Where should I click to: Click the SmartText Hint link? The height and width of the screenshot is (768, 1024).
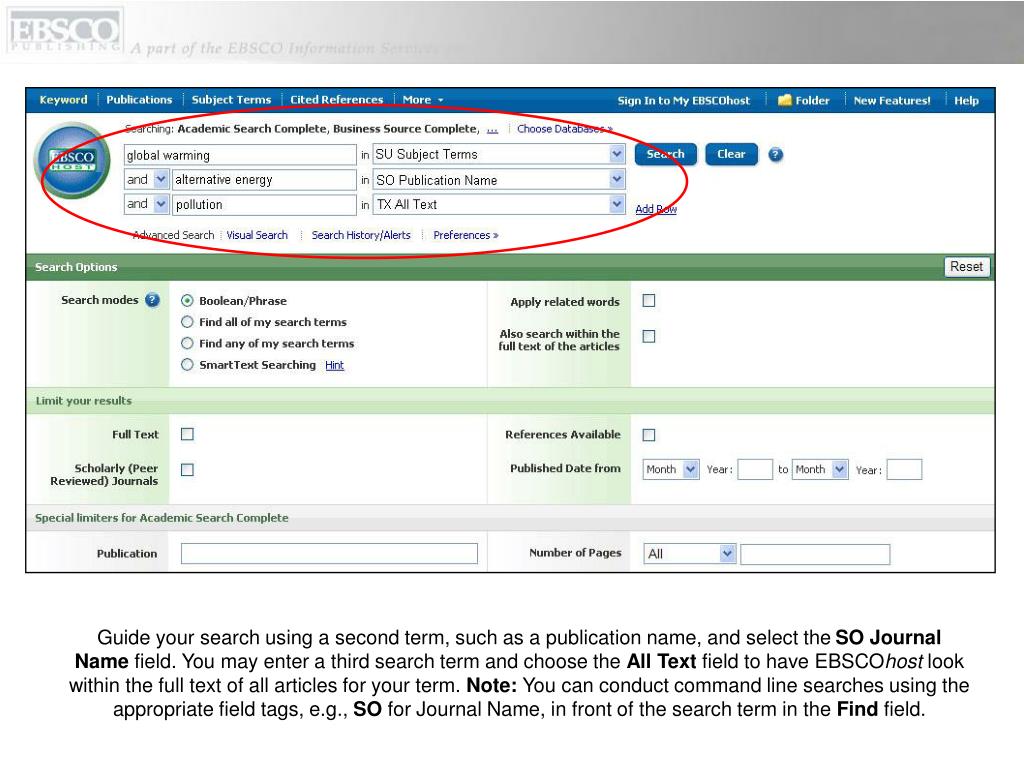coord(334,365)
